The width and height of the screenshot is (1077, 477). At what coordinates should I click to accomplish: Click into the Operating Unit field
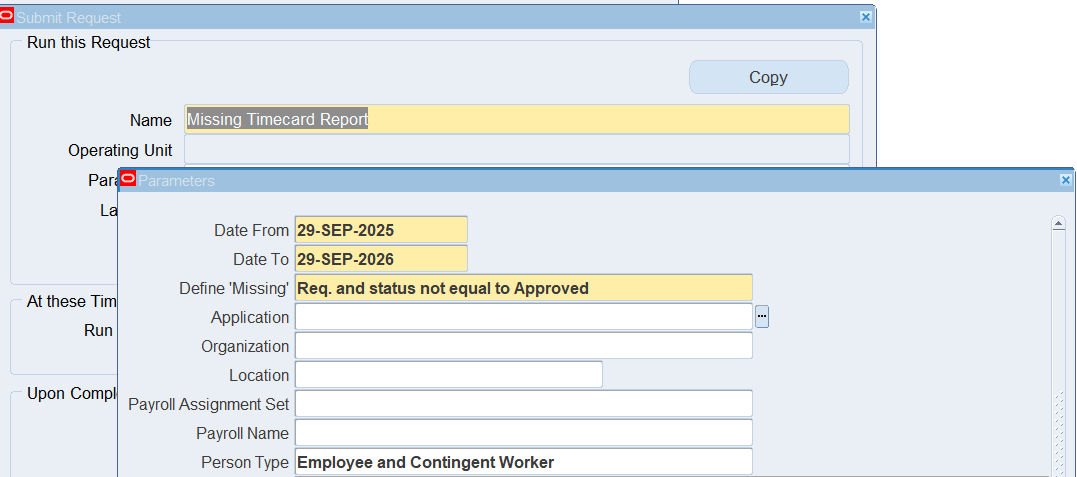click(x=516, y=150)
